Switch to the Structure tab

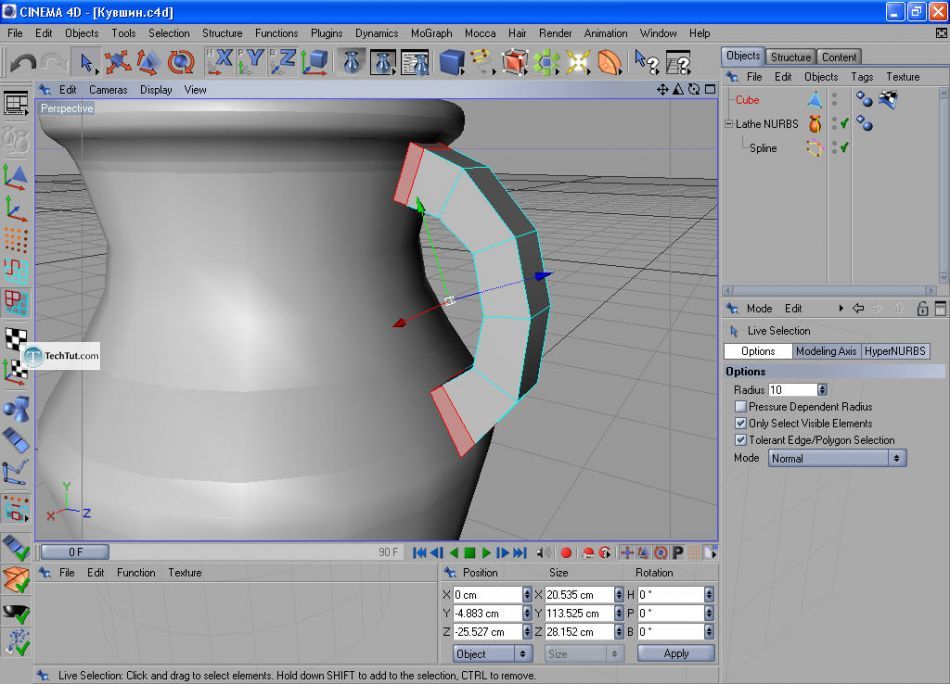pos(791,57)
